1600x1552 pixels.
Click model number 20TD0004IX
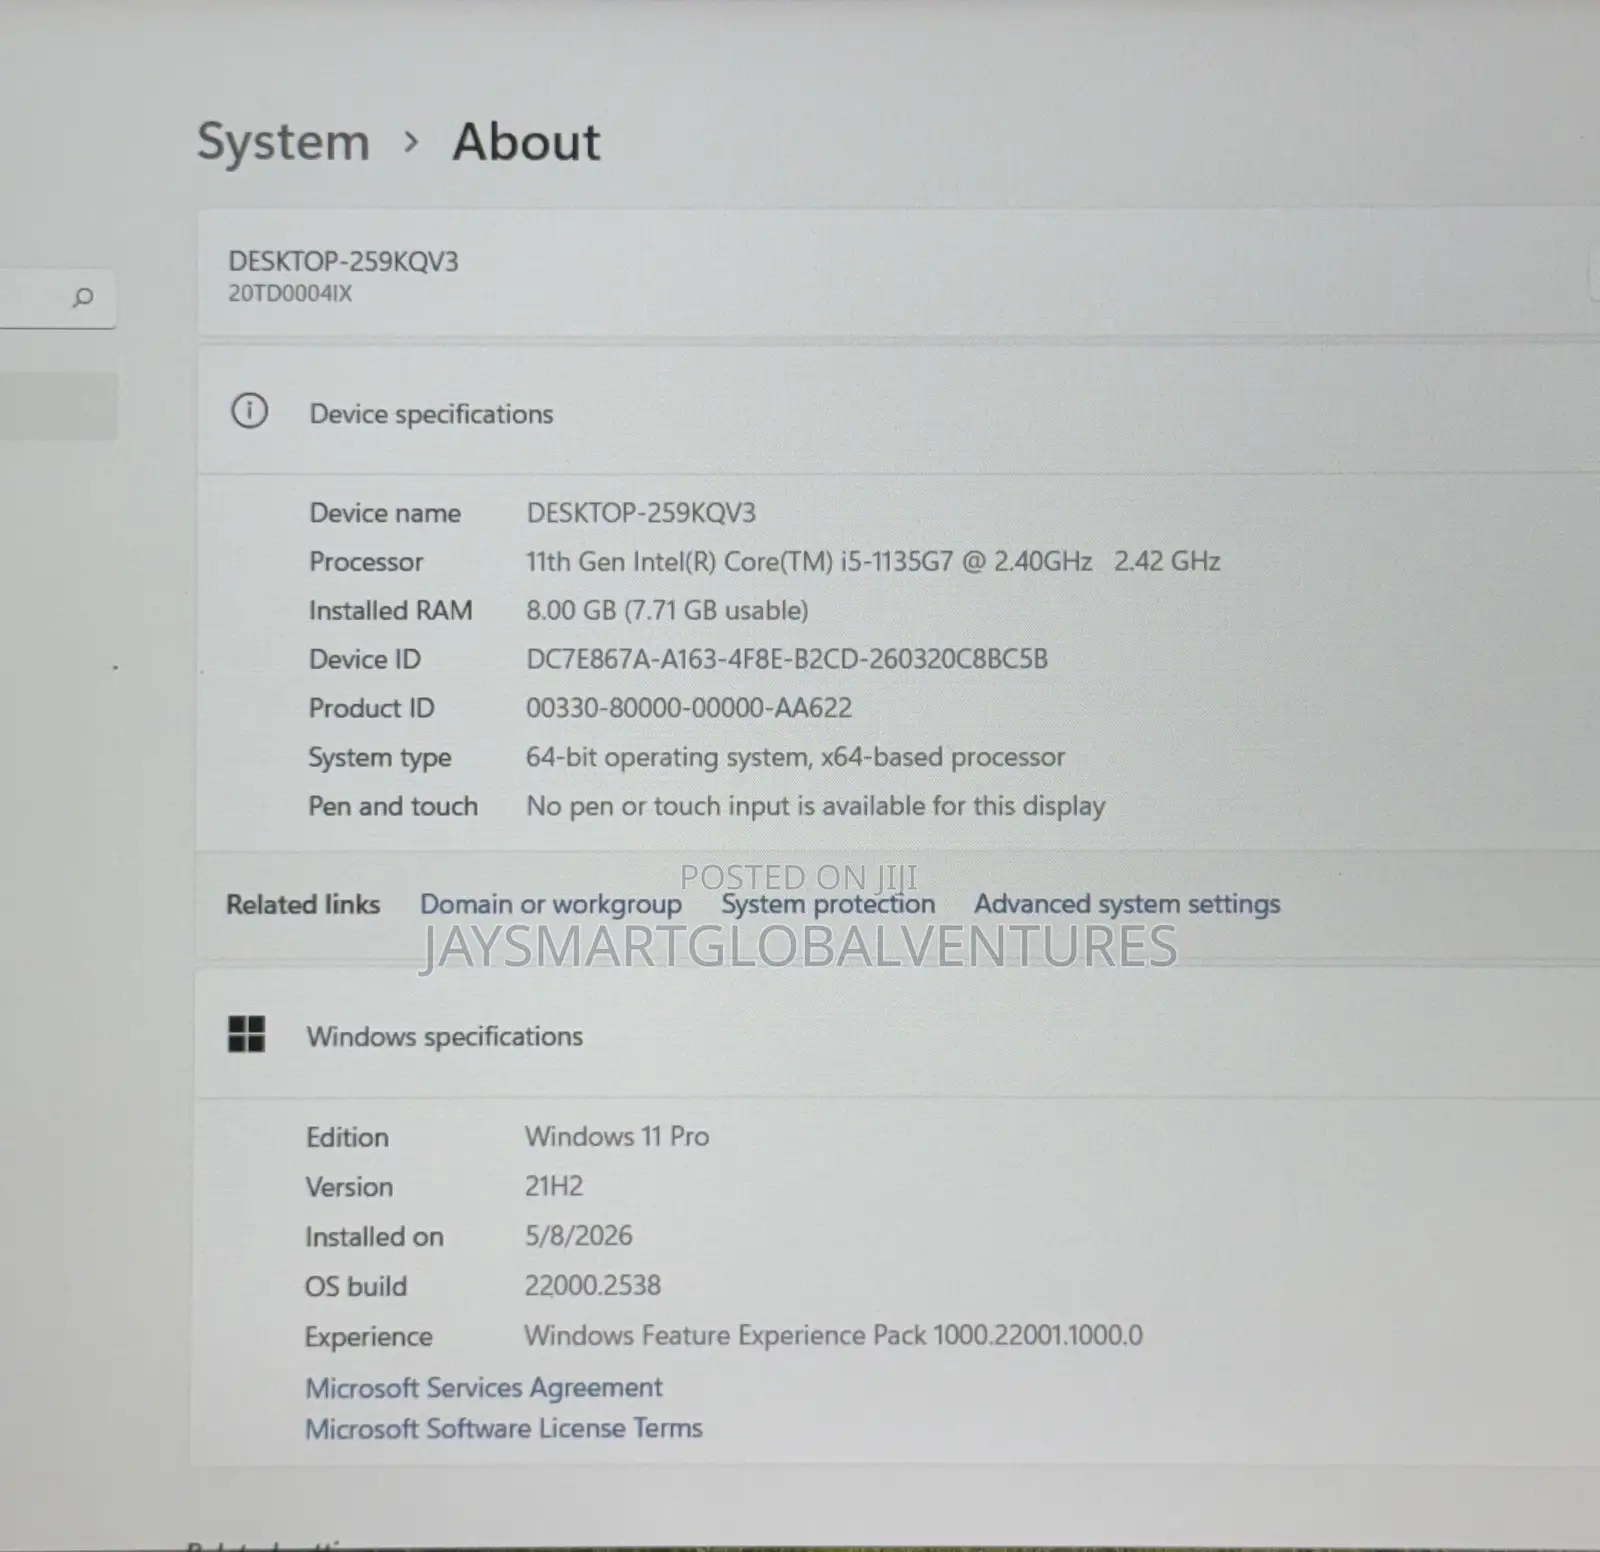pos(290,294)
